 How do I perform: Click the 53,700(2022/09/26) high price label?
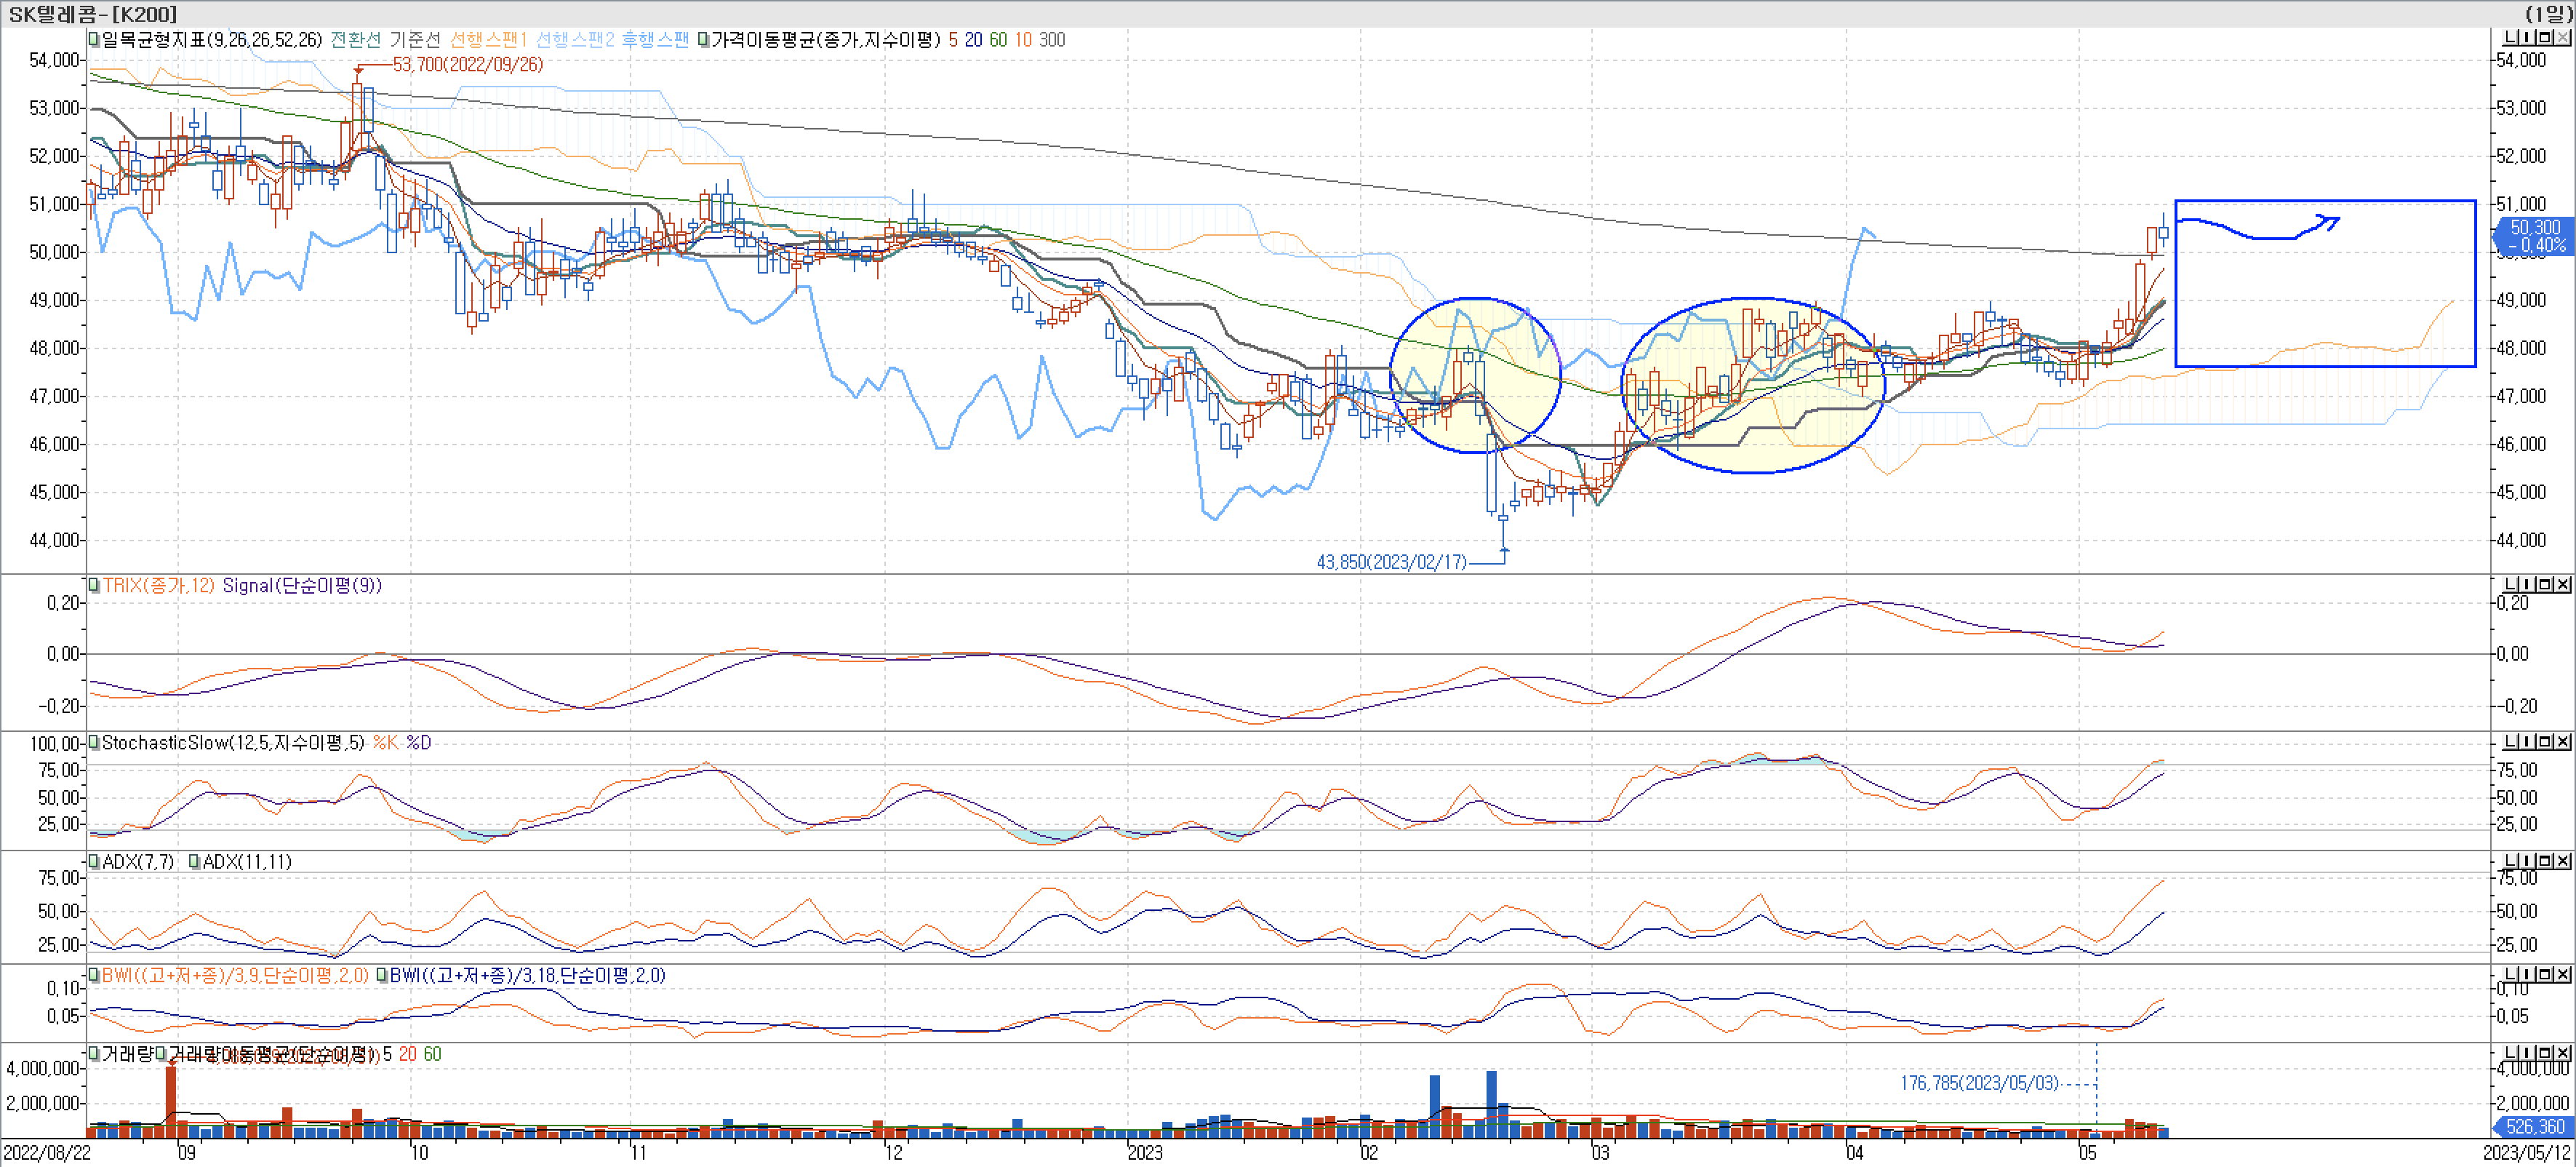(467, 64)
